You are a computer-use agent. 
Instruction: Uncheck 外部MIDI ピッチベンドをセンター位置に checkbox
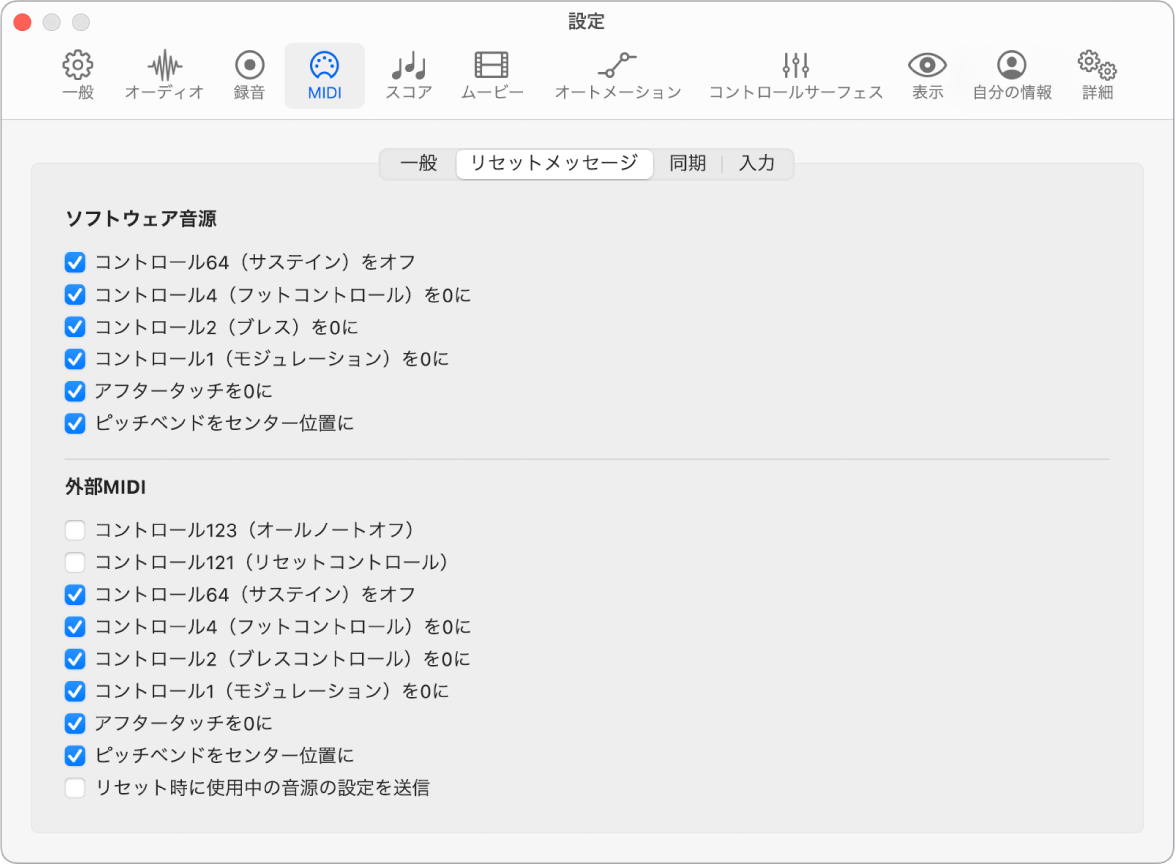75,755
